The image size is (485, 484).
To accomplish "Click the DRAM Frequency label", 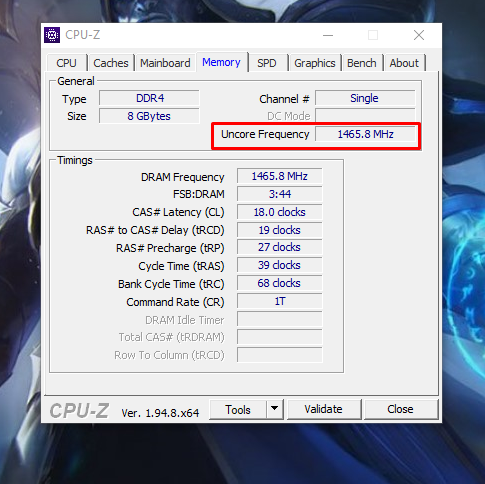I will tap(182, 177).
